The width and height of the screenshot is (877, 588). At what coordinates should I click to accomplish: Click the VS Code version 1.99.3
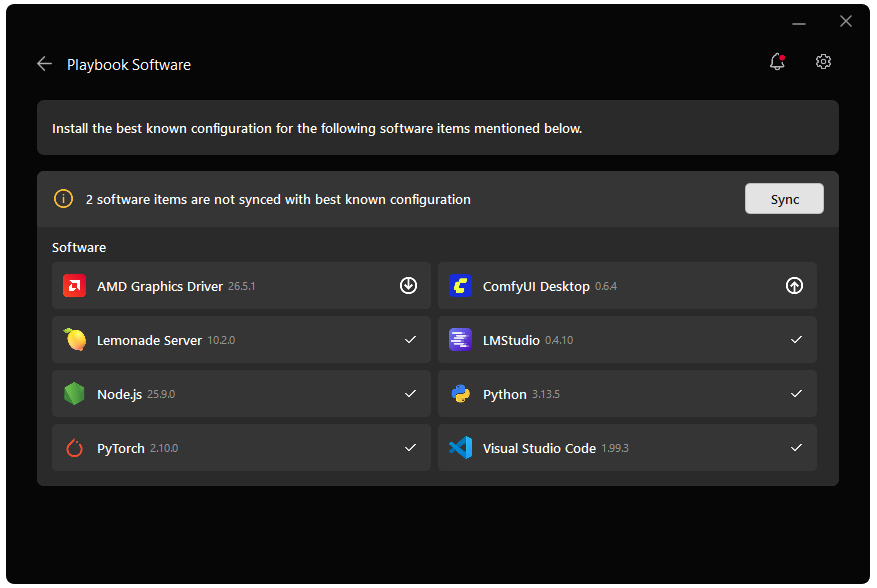615,448
